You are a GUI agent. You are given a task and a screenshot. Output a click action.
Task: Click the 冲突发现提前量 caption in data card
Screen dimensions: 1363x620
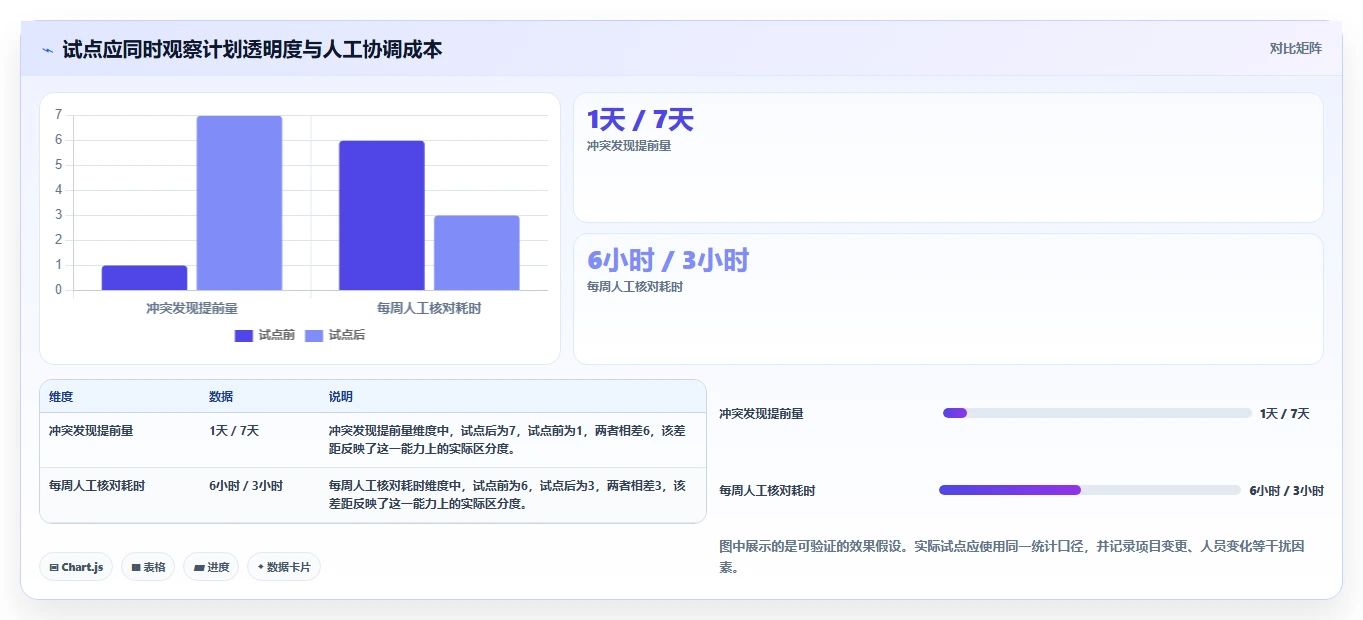pos(629,146)
